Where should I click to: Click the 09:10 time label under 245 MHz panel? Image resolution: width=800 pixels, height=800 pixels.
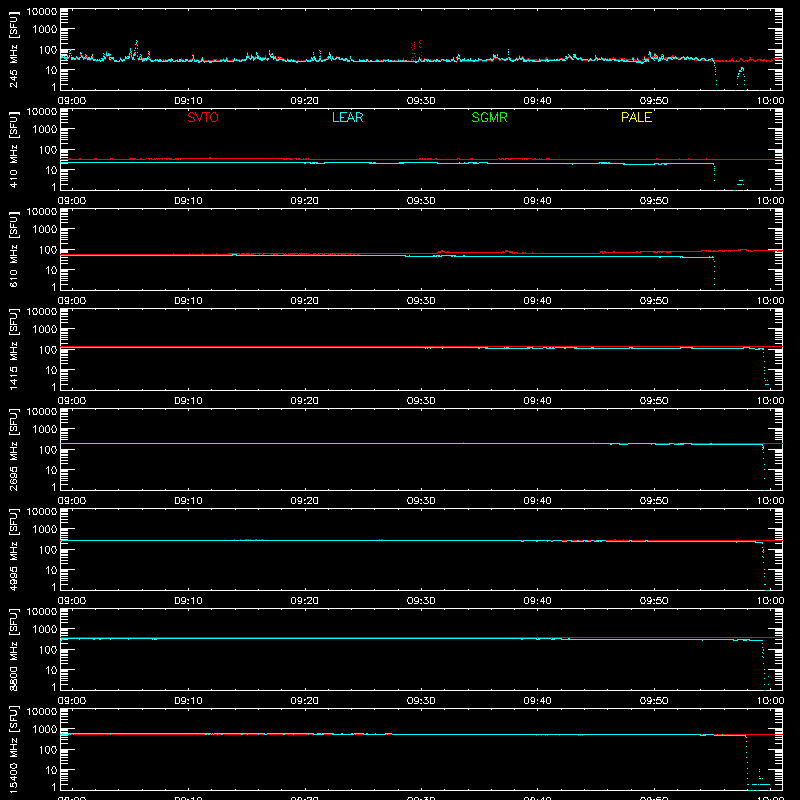click(188, 101)
